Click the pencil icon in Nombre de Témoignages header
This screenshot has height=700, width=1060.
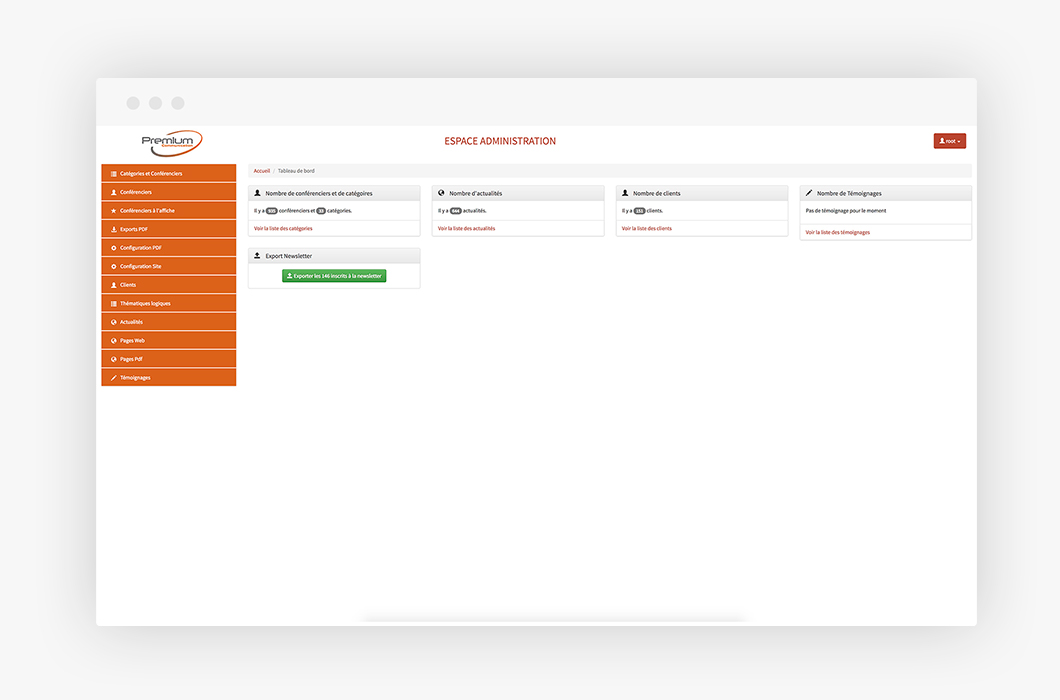tap(809, 193)
